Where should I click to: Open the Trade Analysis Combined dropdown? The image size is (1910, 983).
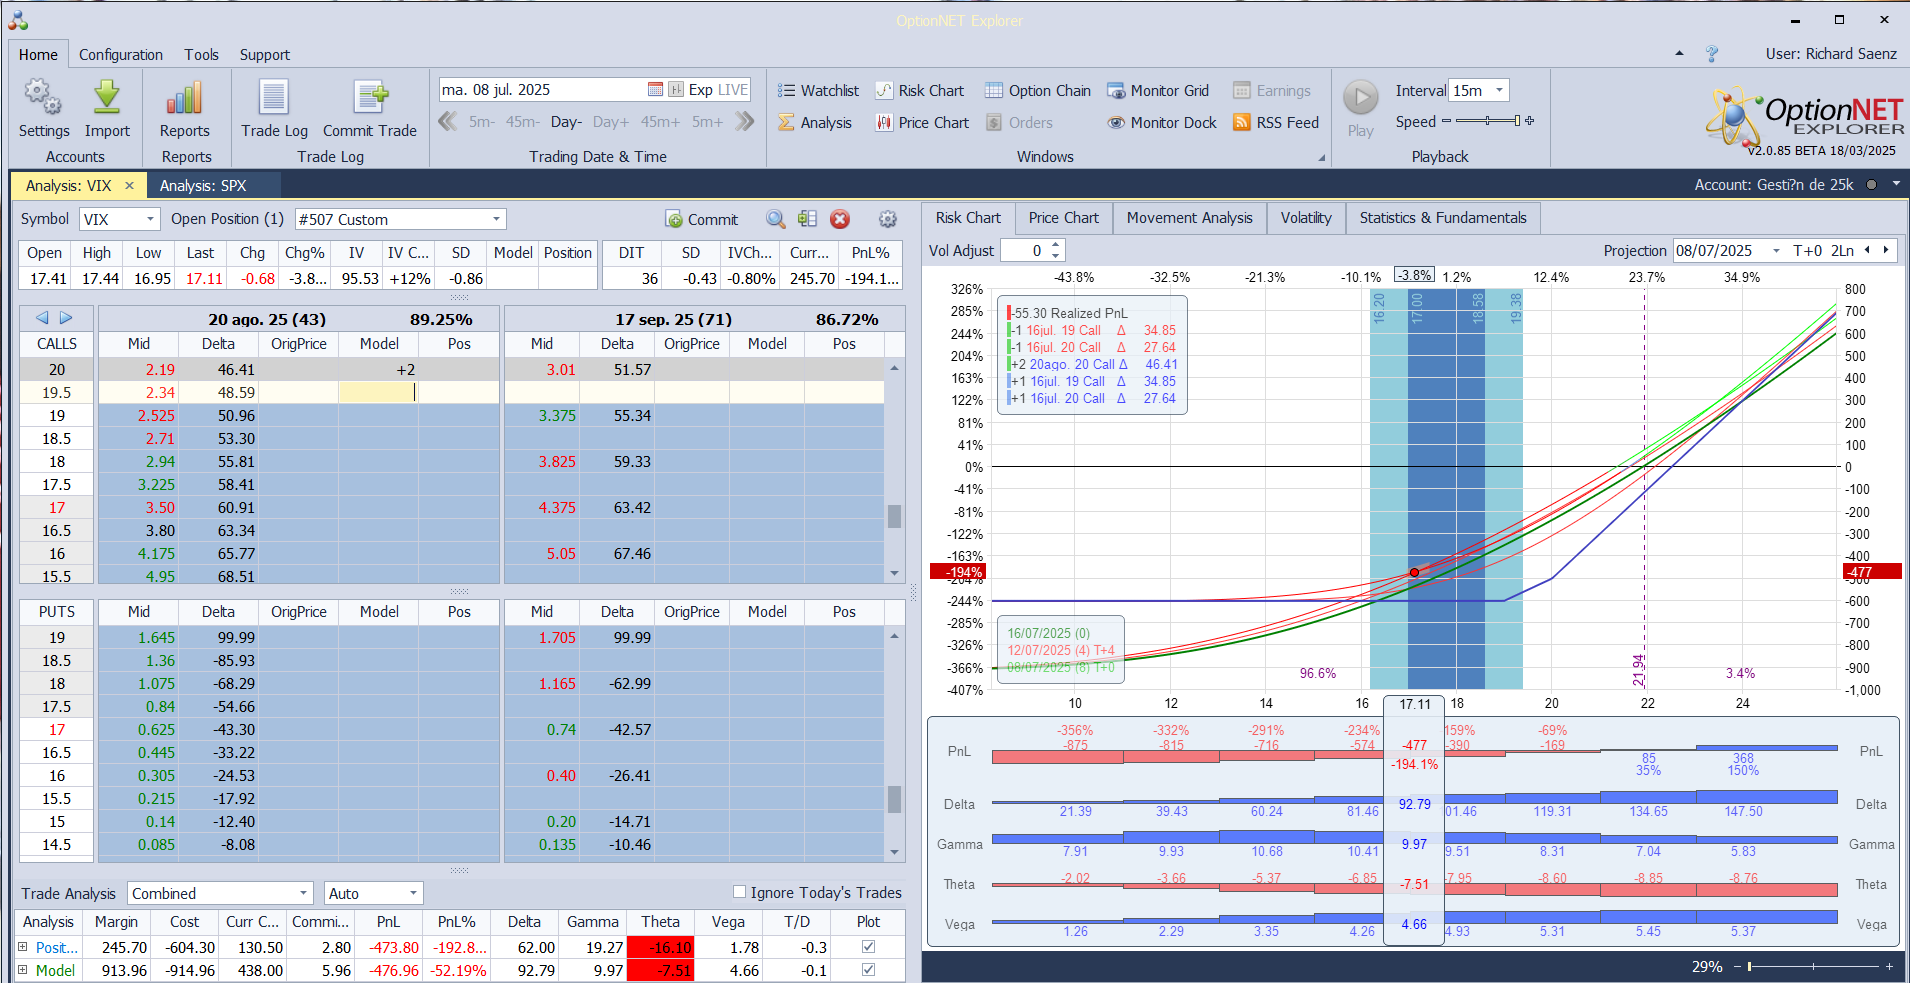point(304,893)
